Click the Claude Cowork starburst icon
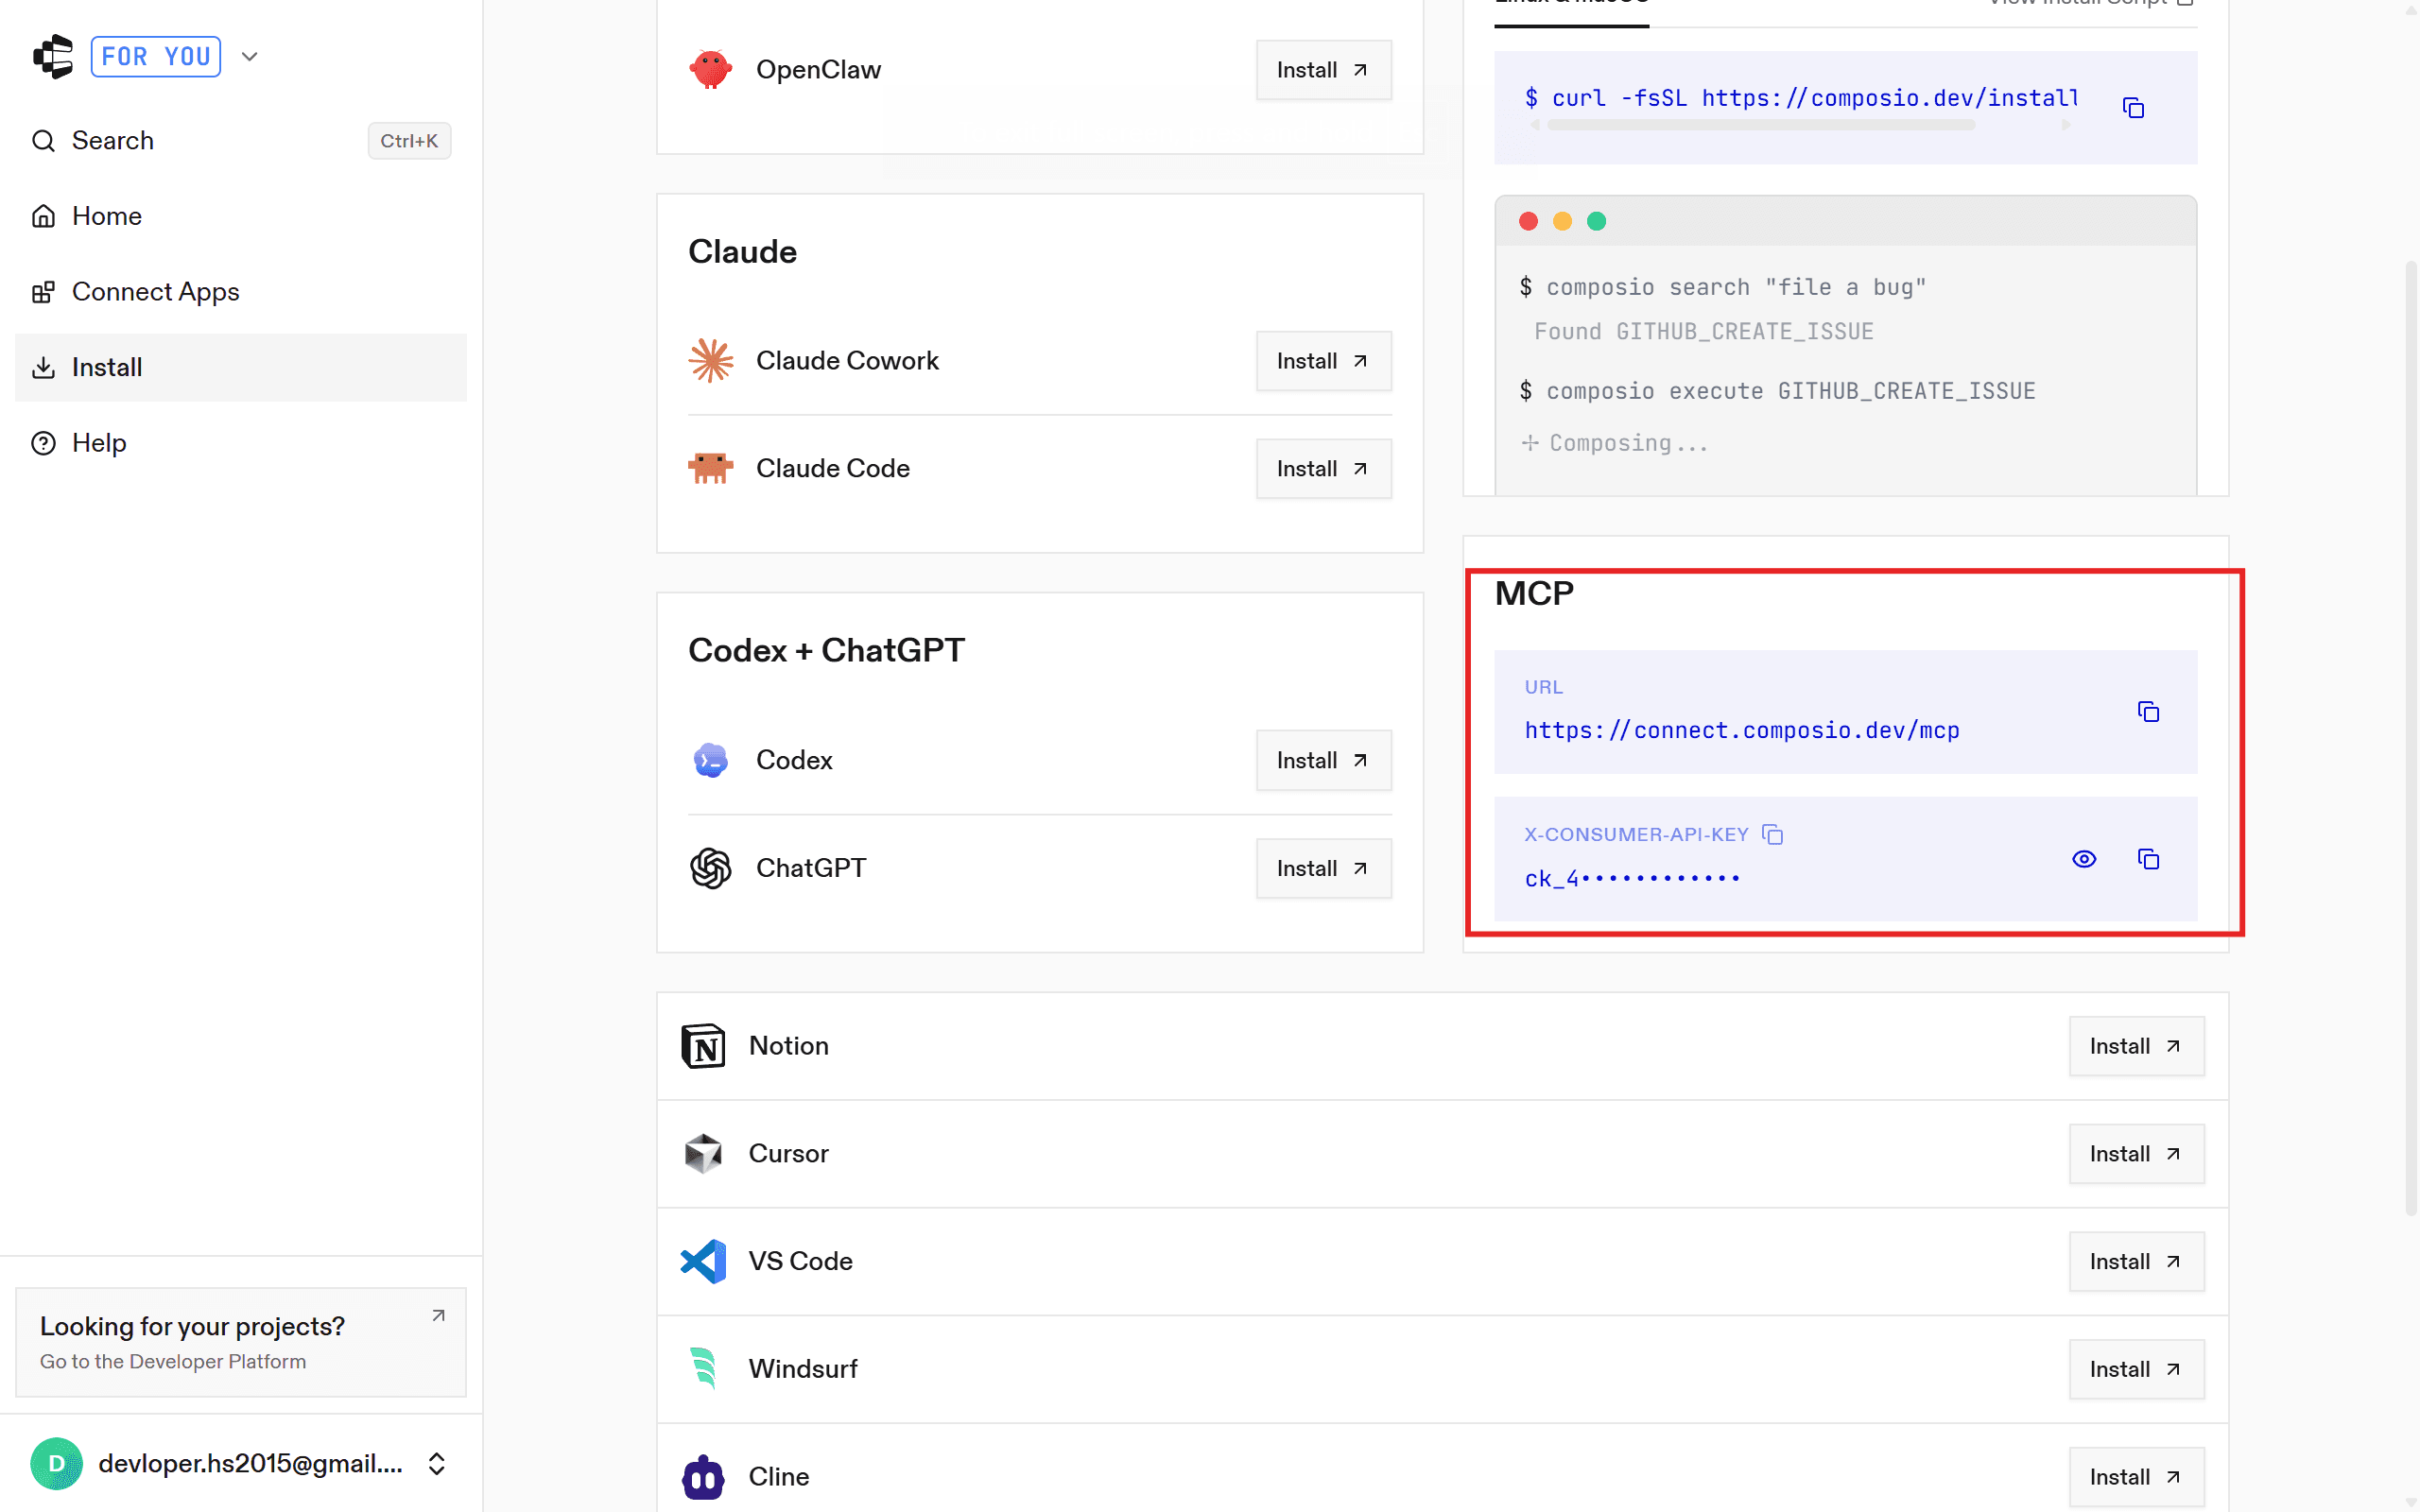The image size is (2420, 1512). (x=710, y=361)
